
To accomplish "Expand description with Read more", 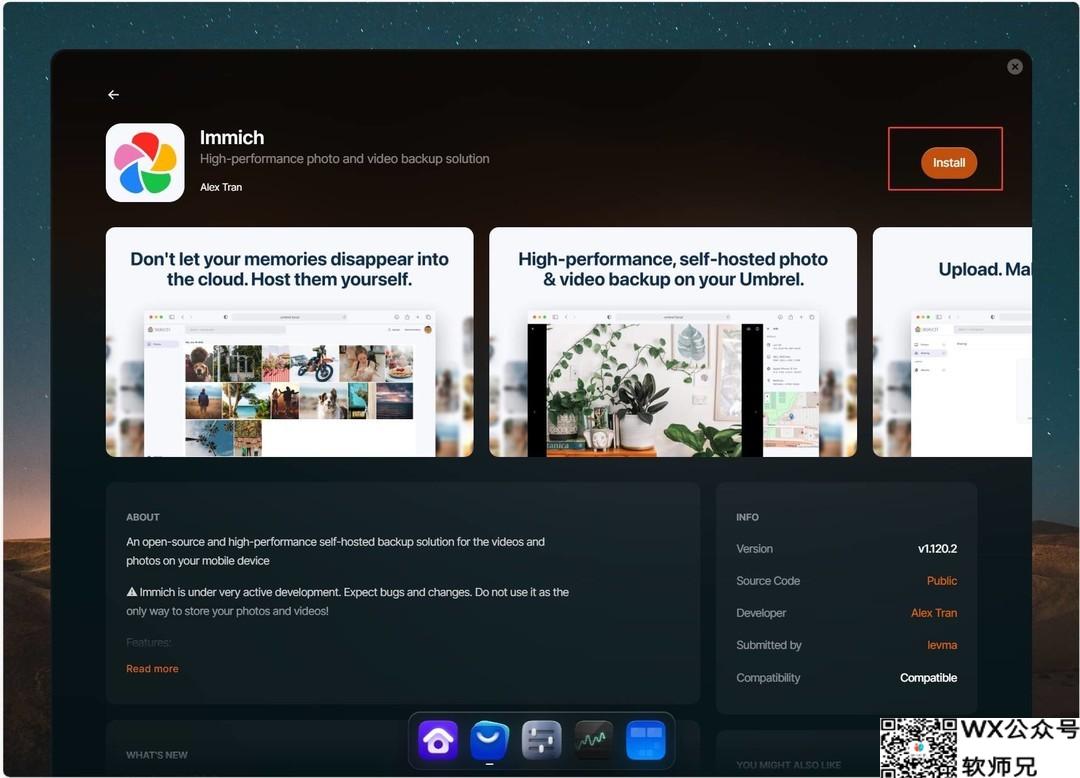I will pyautogui.click(x=152, y=669).
